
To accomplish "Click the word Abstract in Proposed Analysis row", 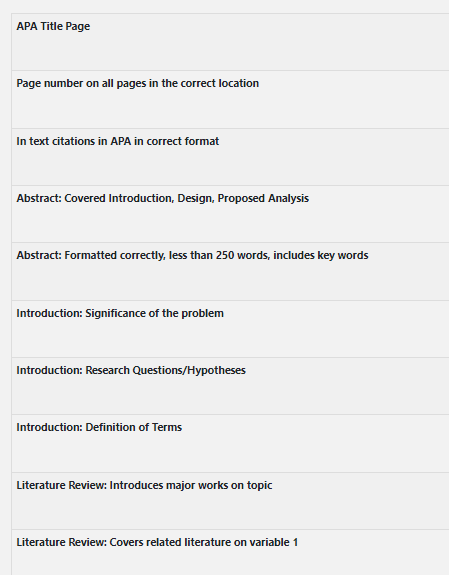I will pos(39,198).
